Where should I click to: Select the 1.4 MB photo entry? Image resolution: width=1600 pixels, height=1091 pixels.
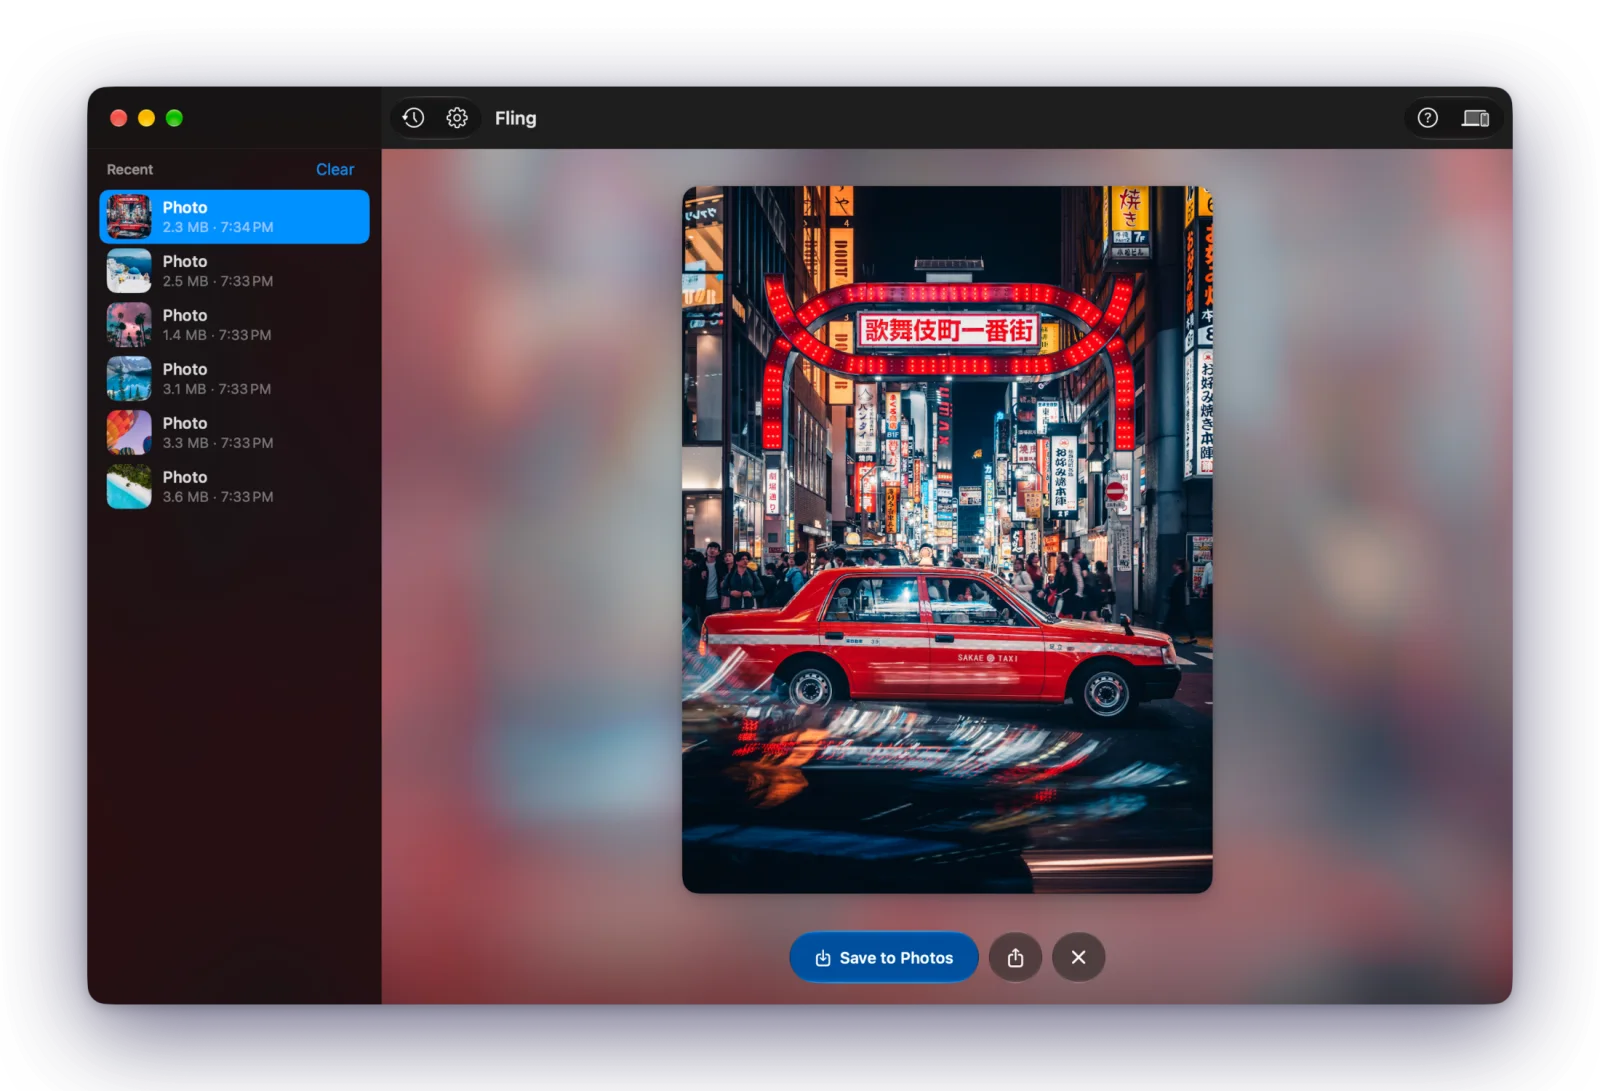coord(234,325)
